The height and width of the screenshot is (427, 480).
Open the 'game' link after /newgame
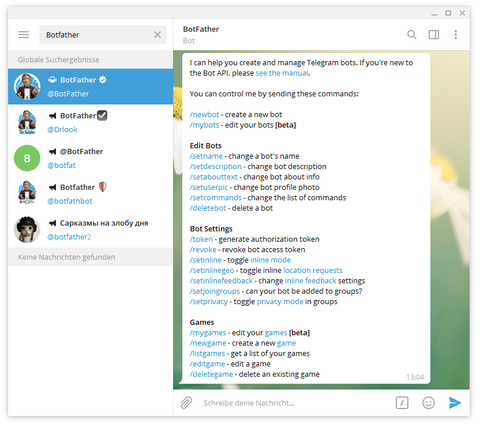click(286, 343)
